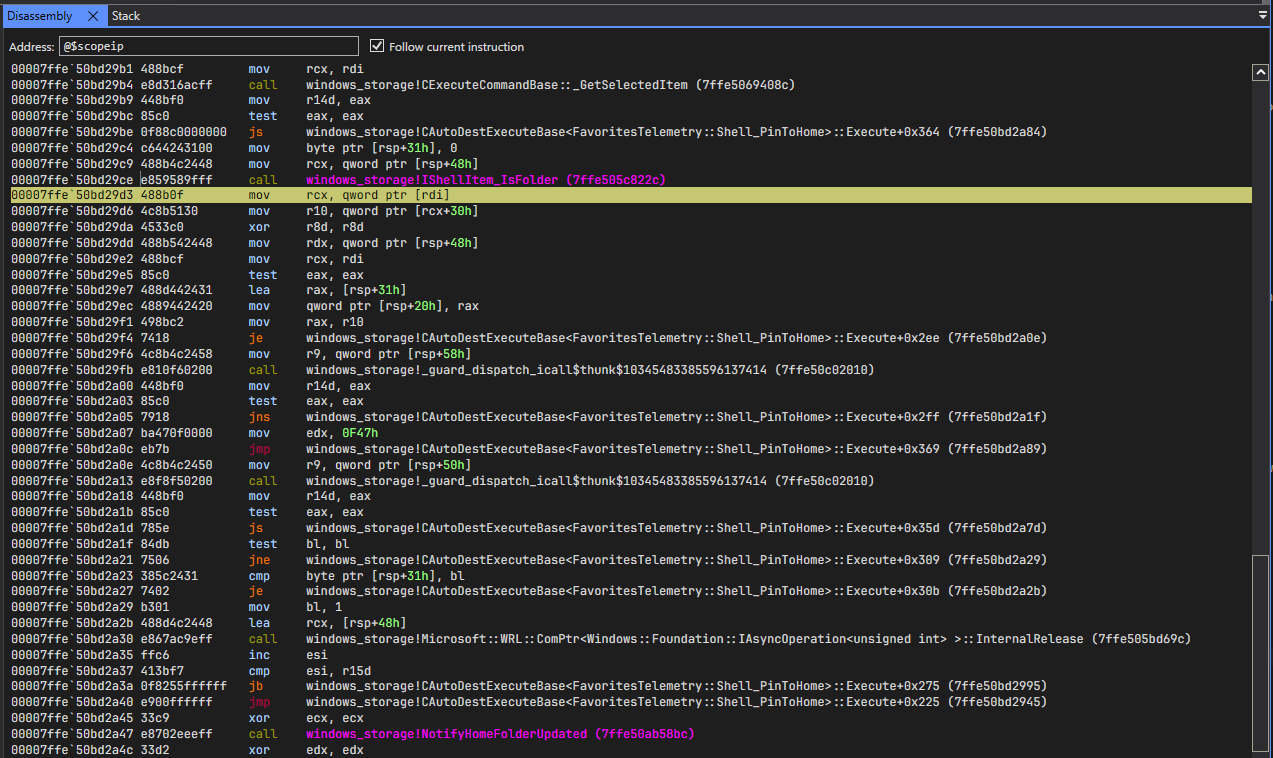Open the window options dropdown arrow at top right
The height and width of the screenshot is (758, 1273).
click(1262, 16)
